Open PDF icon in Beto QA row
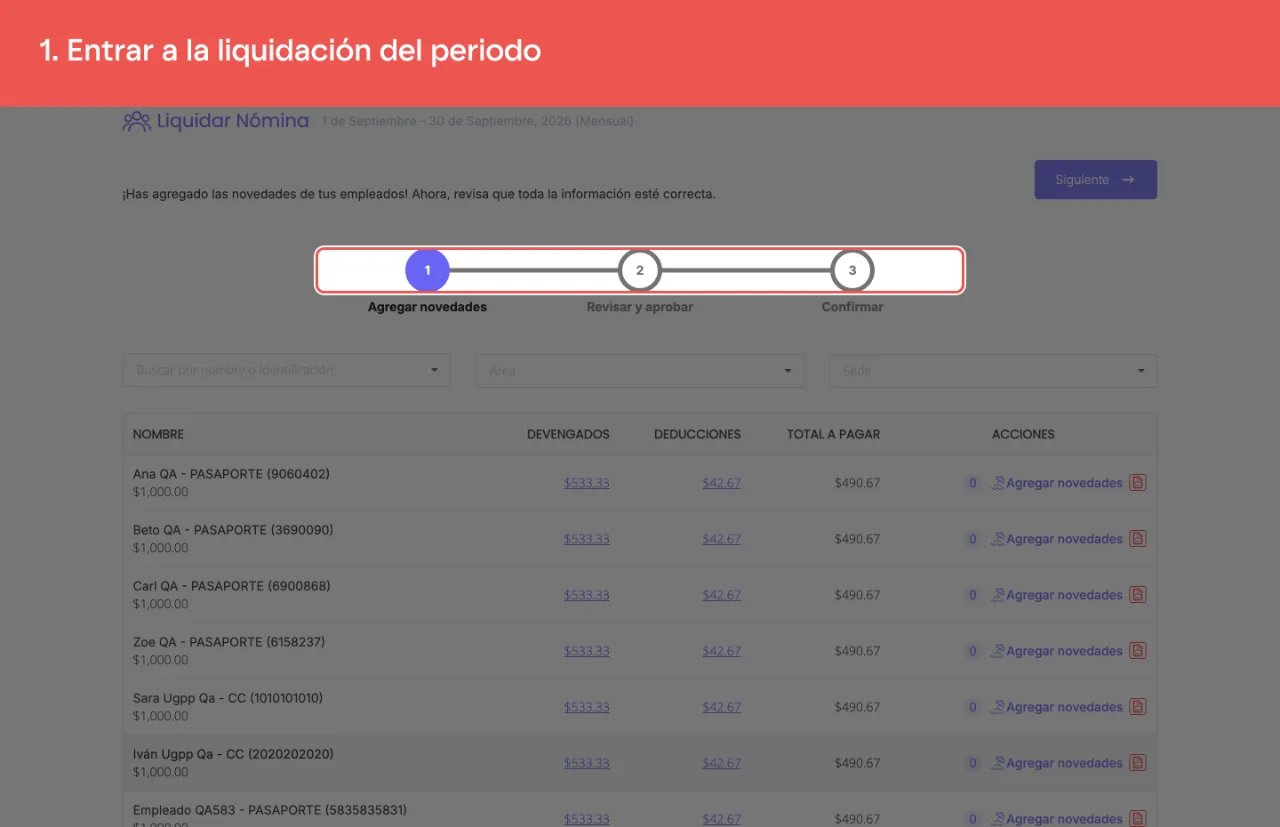1280x827 pixels. click(1138, 539)
